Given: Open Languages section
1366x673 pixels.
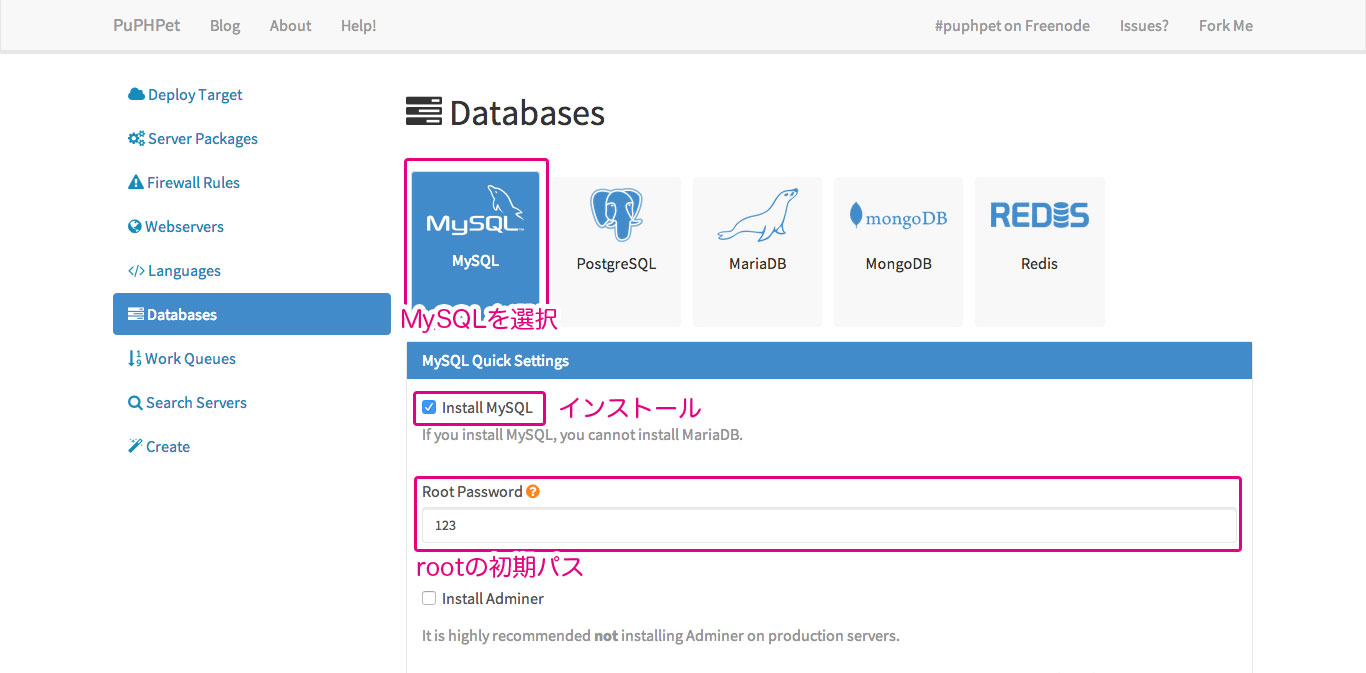Looking at the screenshot, I should click(184, 271).
